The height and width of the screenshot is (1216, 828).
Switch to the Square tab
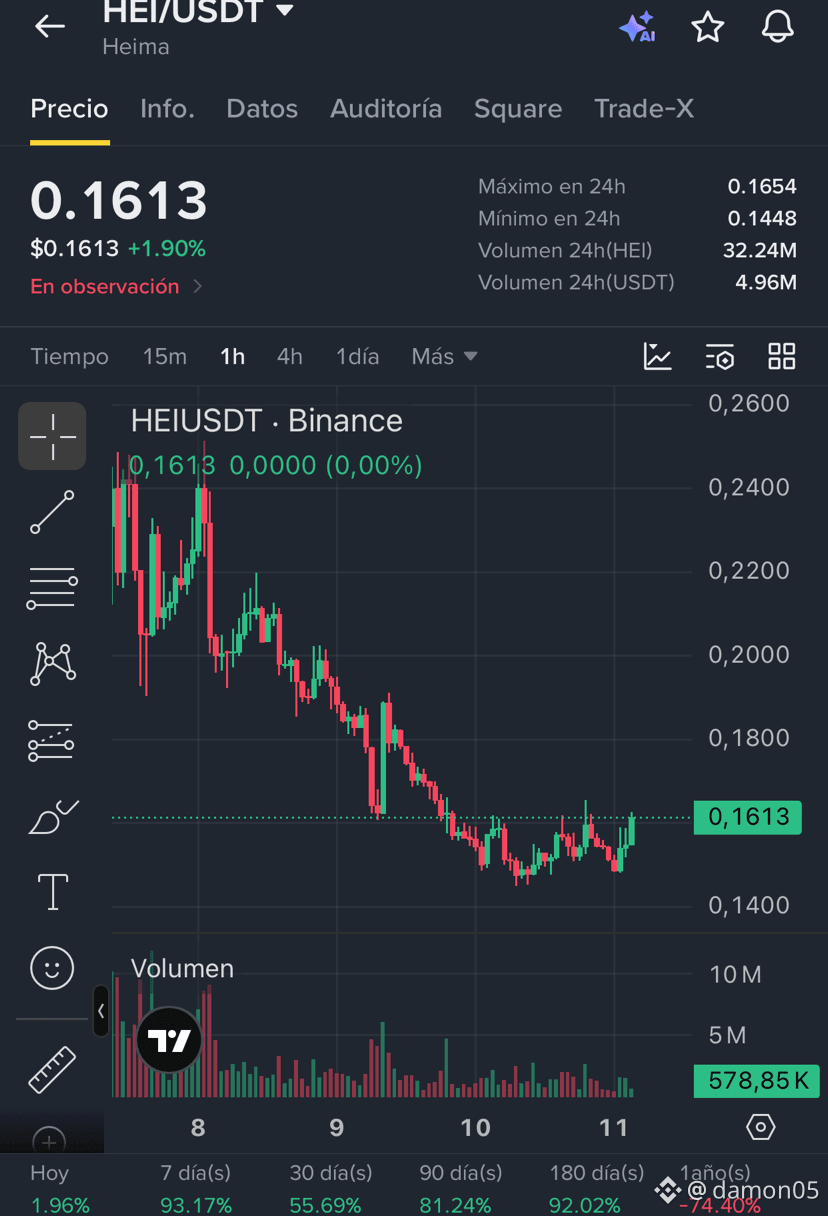point(518,109)
